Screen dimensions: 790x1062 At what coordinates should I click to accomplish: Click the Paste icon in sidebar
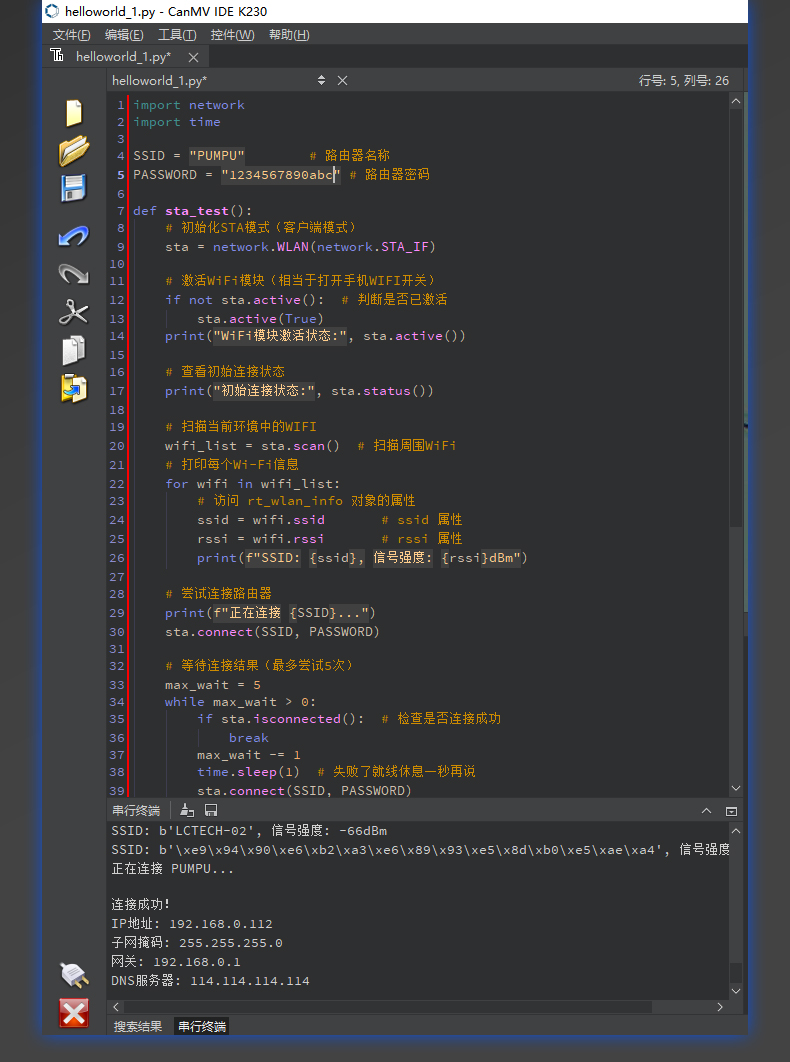click(74, 388)
